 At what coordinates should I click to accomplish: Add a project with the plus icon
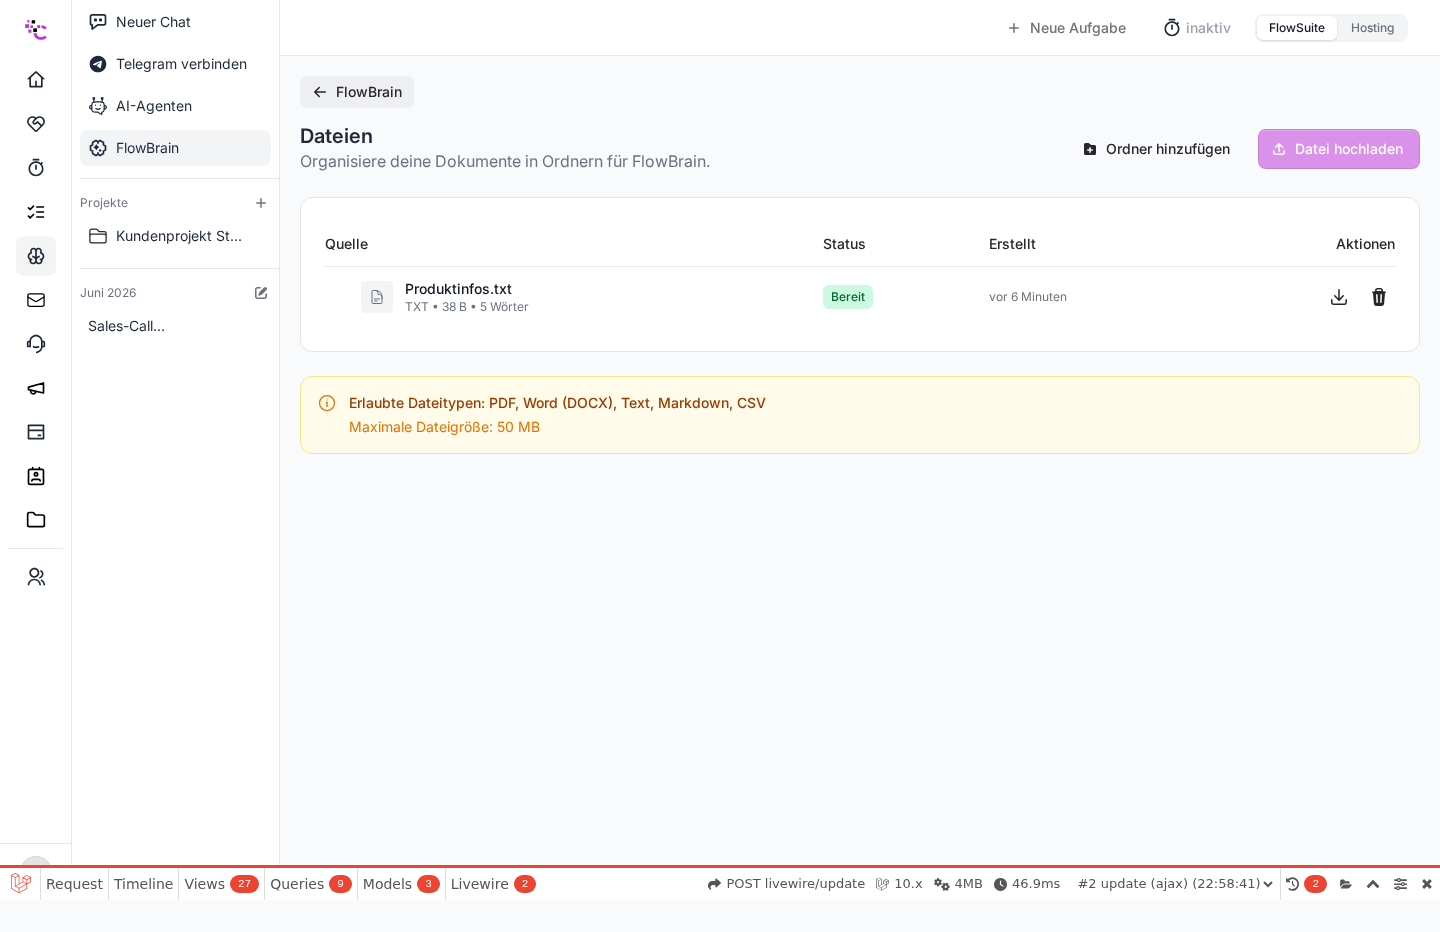point(261,203)
